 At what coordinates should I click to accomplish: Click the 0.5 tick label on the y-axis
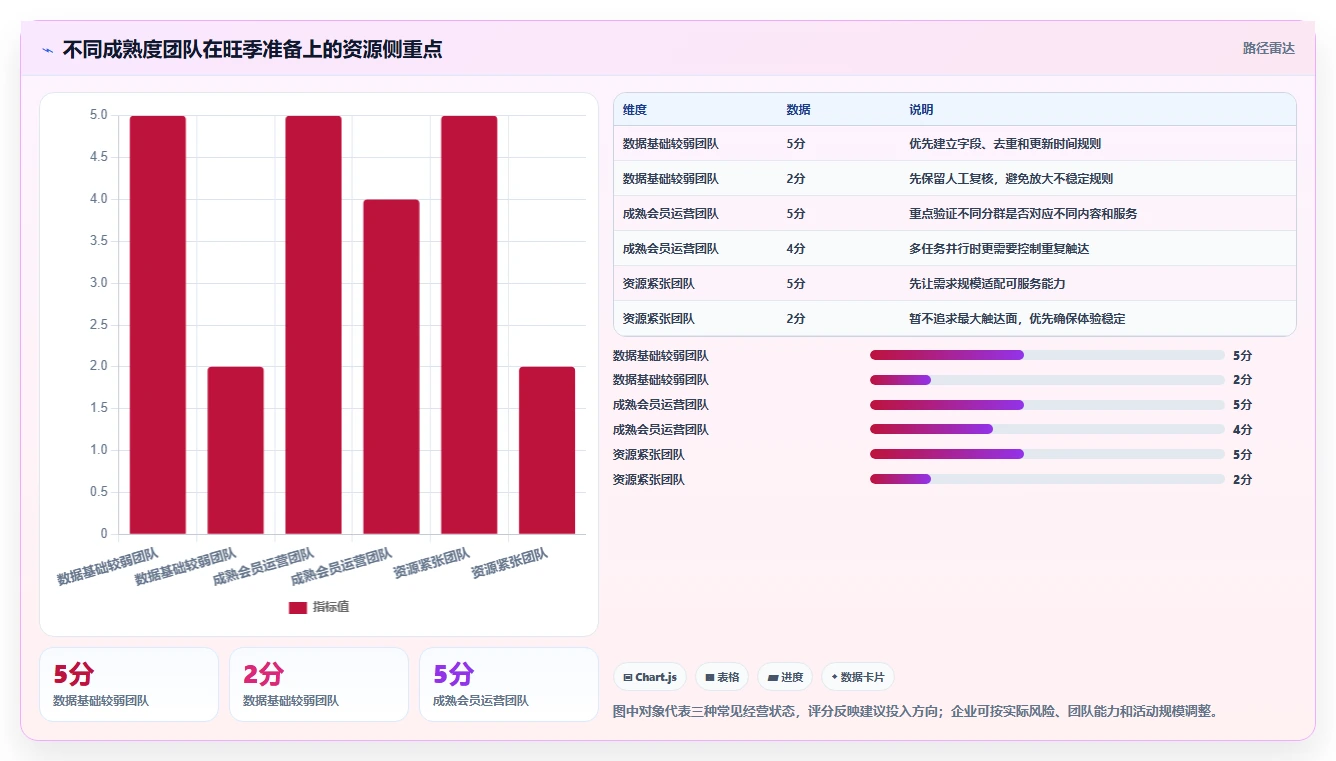[x=98, y=492]
